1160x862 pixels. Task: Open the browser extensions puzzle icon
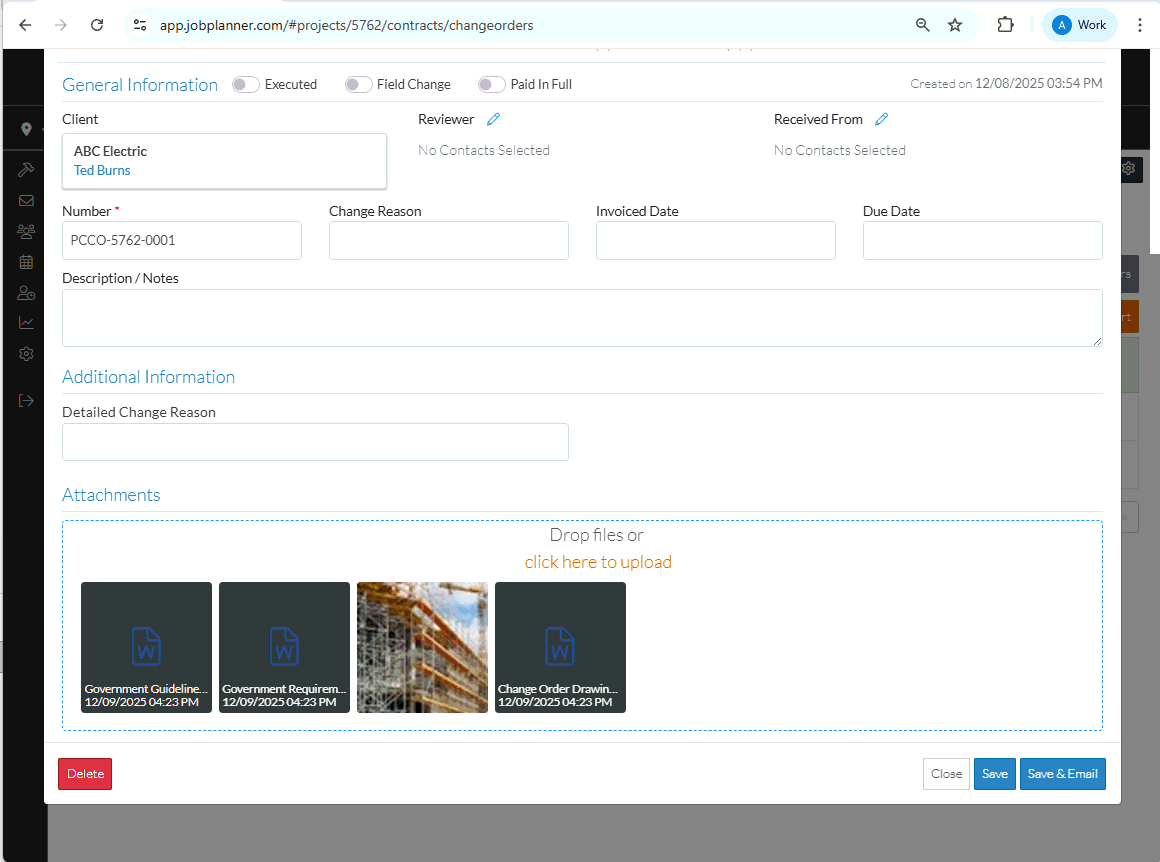[x=1005, y=25]
